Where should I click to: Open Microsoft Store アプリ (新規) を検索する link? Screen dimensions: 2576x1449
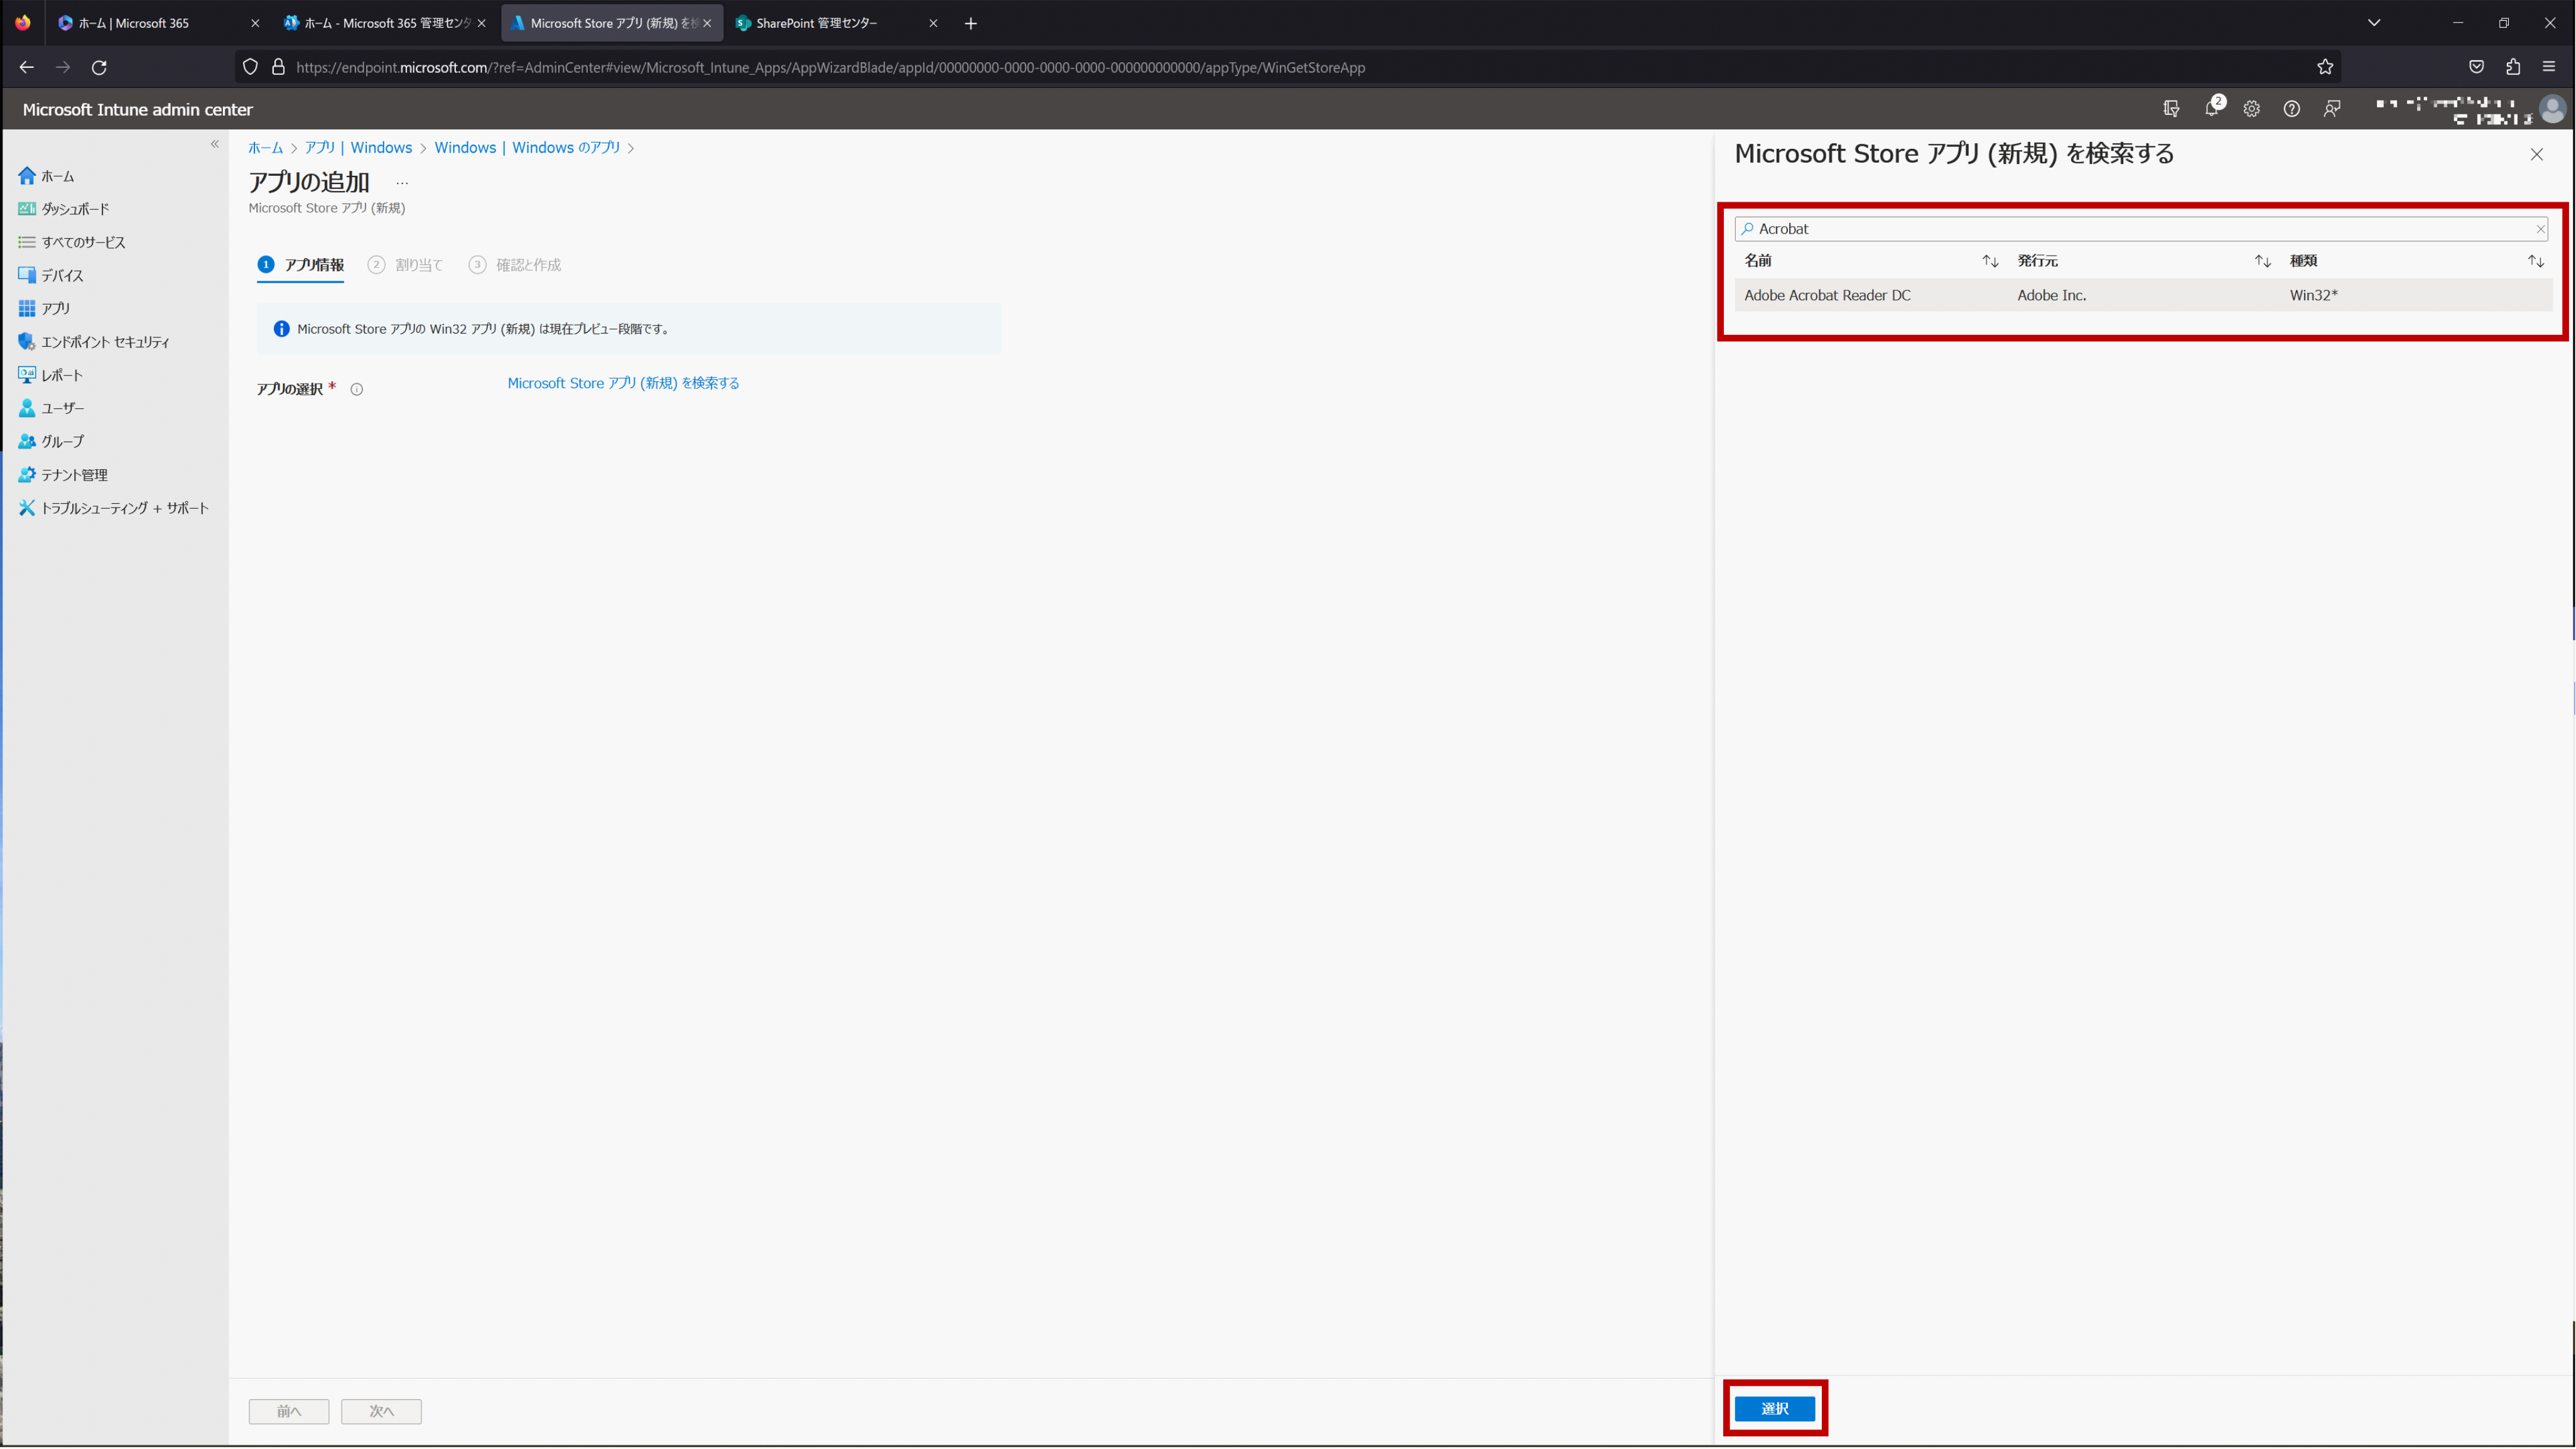(623, 383)
